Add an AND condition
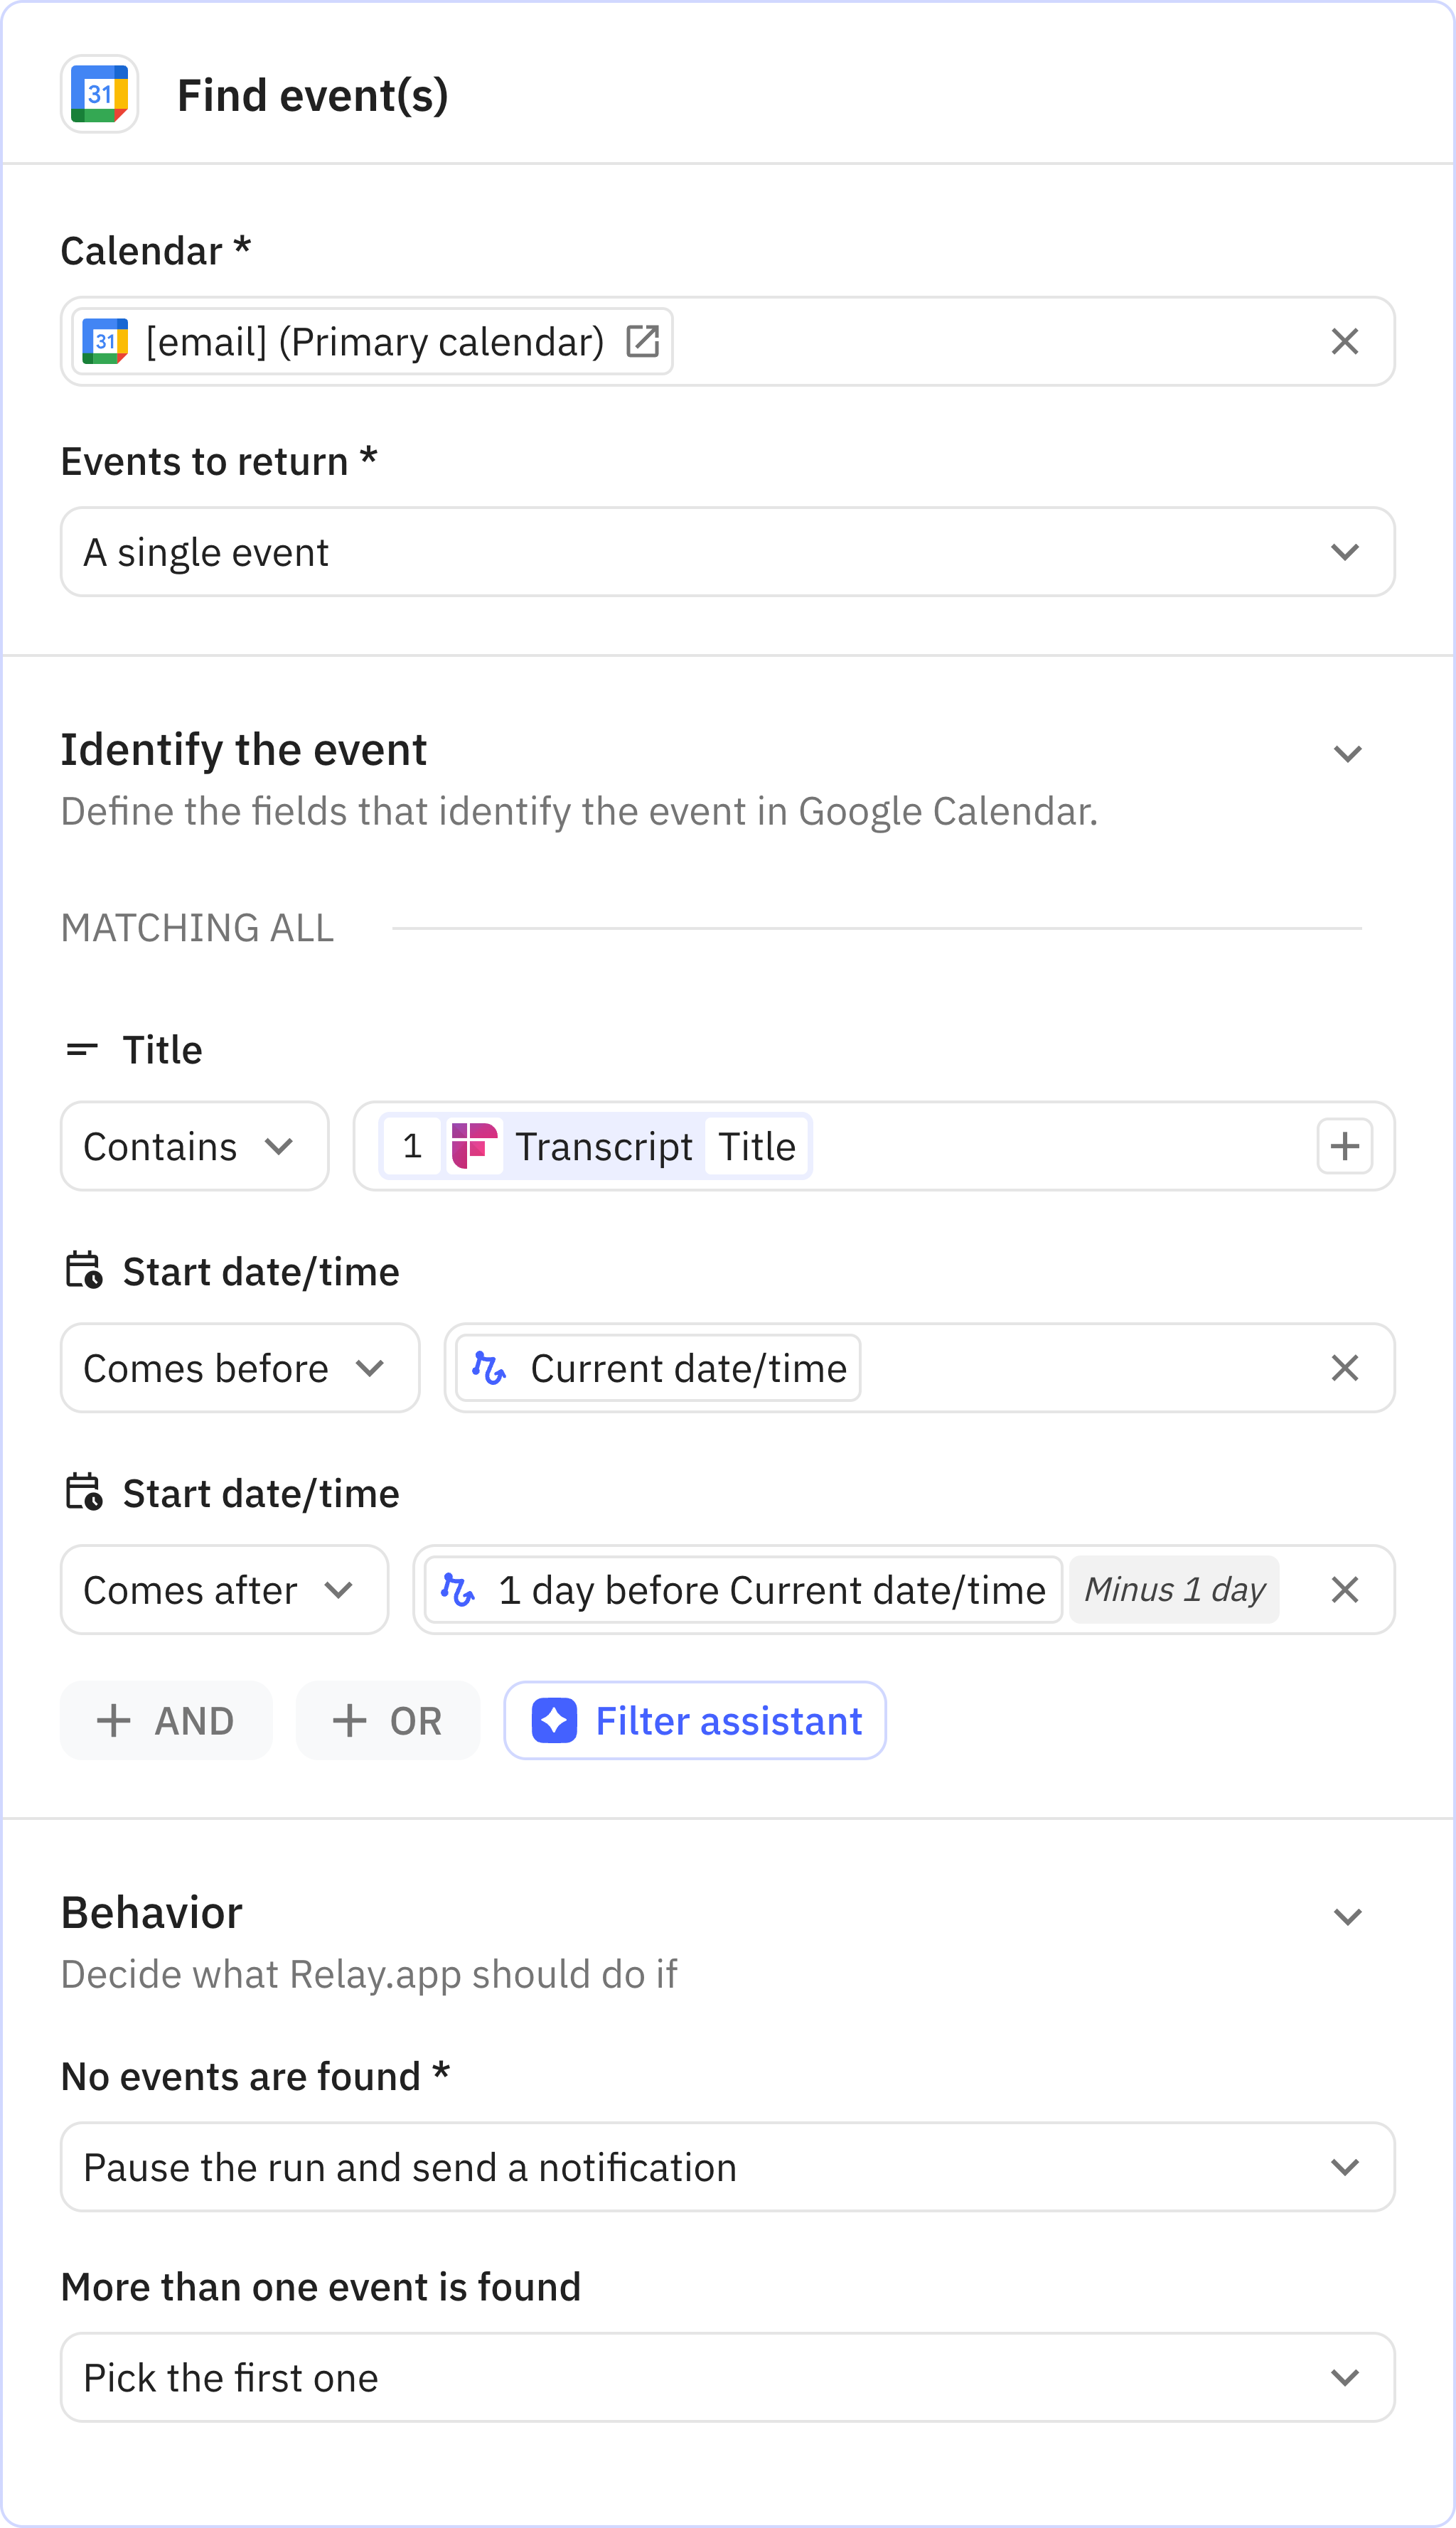 [x=166, y=1720]
